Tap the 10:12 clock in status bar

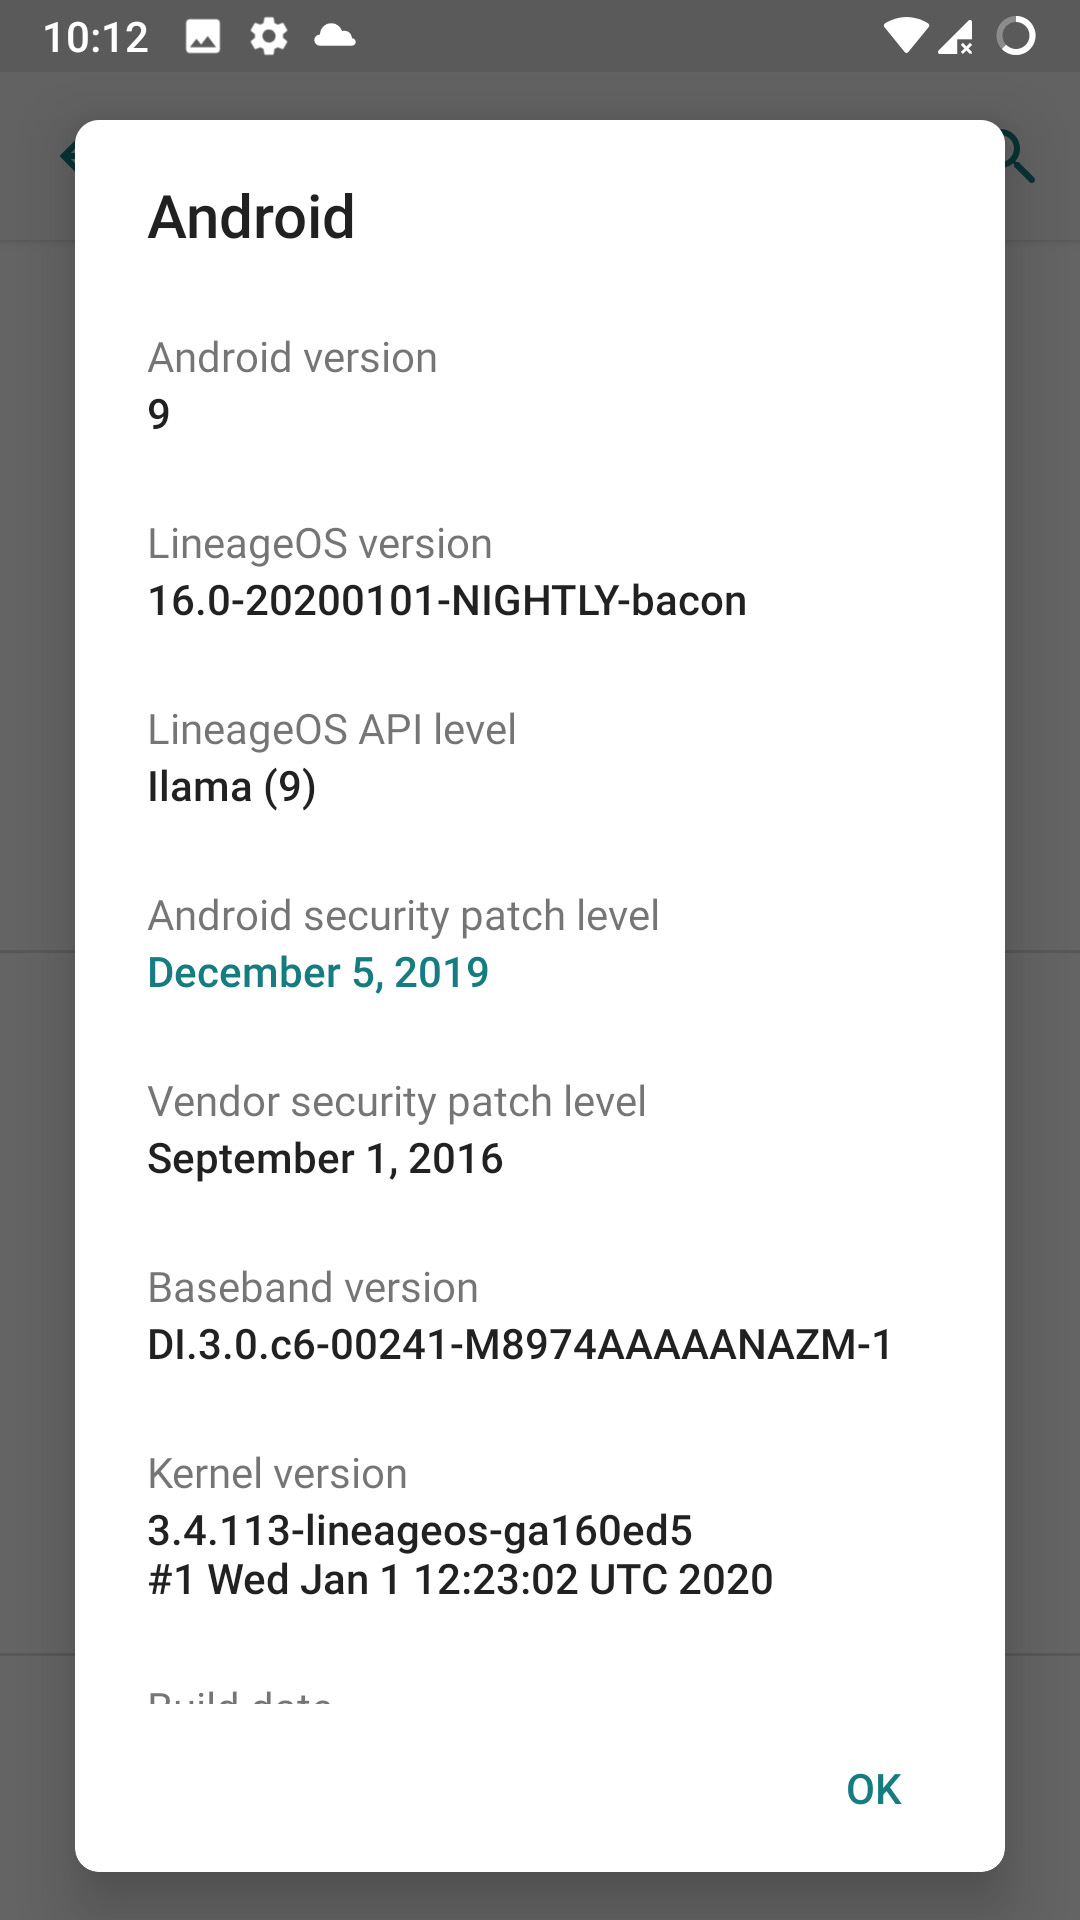pyautogui.click(x=96, y=38)
